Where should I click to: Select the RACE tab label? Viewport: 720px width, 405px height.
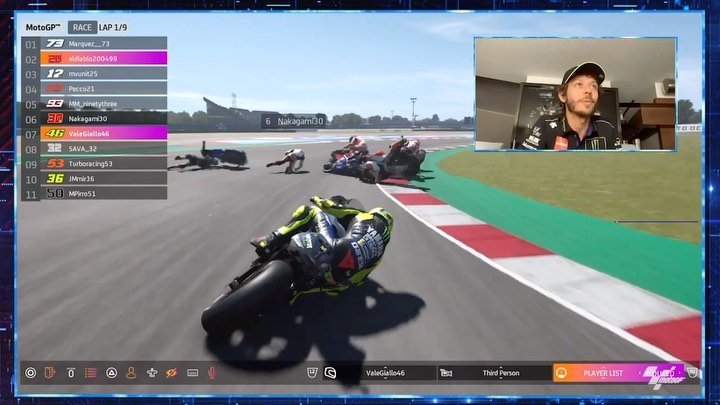[x=82, y=28]
